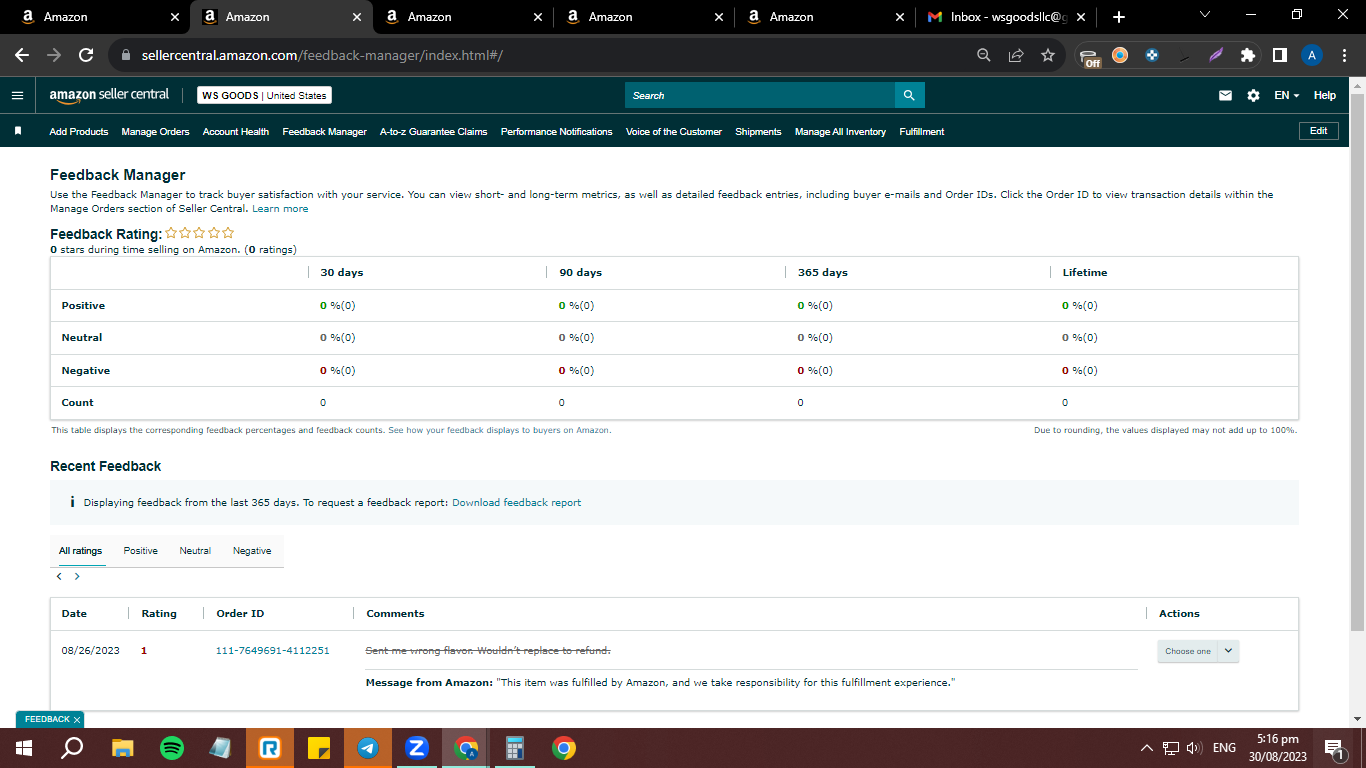Viewport: 1366px width, 768px height.
Task: Open File Explorer from the taskbar
Action: pos(123,748)
